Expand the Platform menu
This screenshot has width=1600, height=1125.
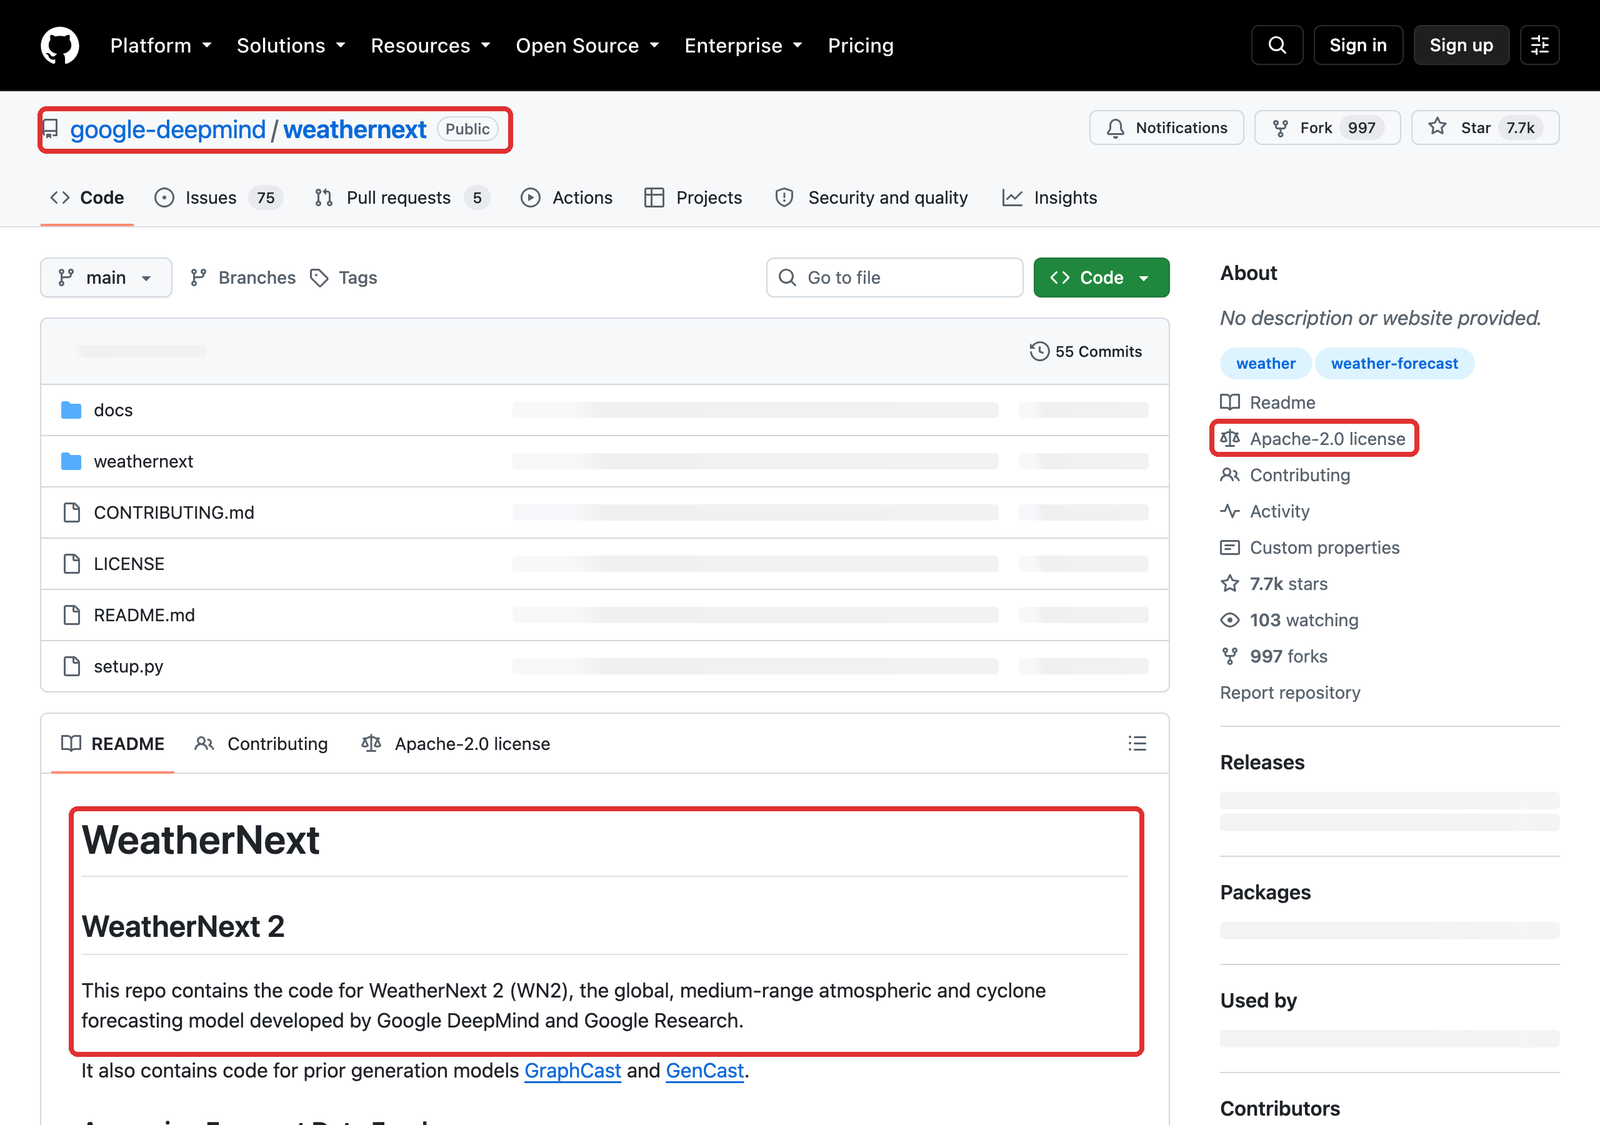pos(161,45)
